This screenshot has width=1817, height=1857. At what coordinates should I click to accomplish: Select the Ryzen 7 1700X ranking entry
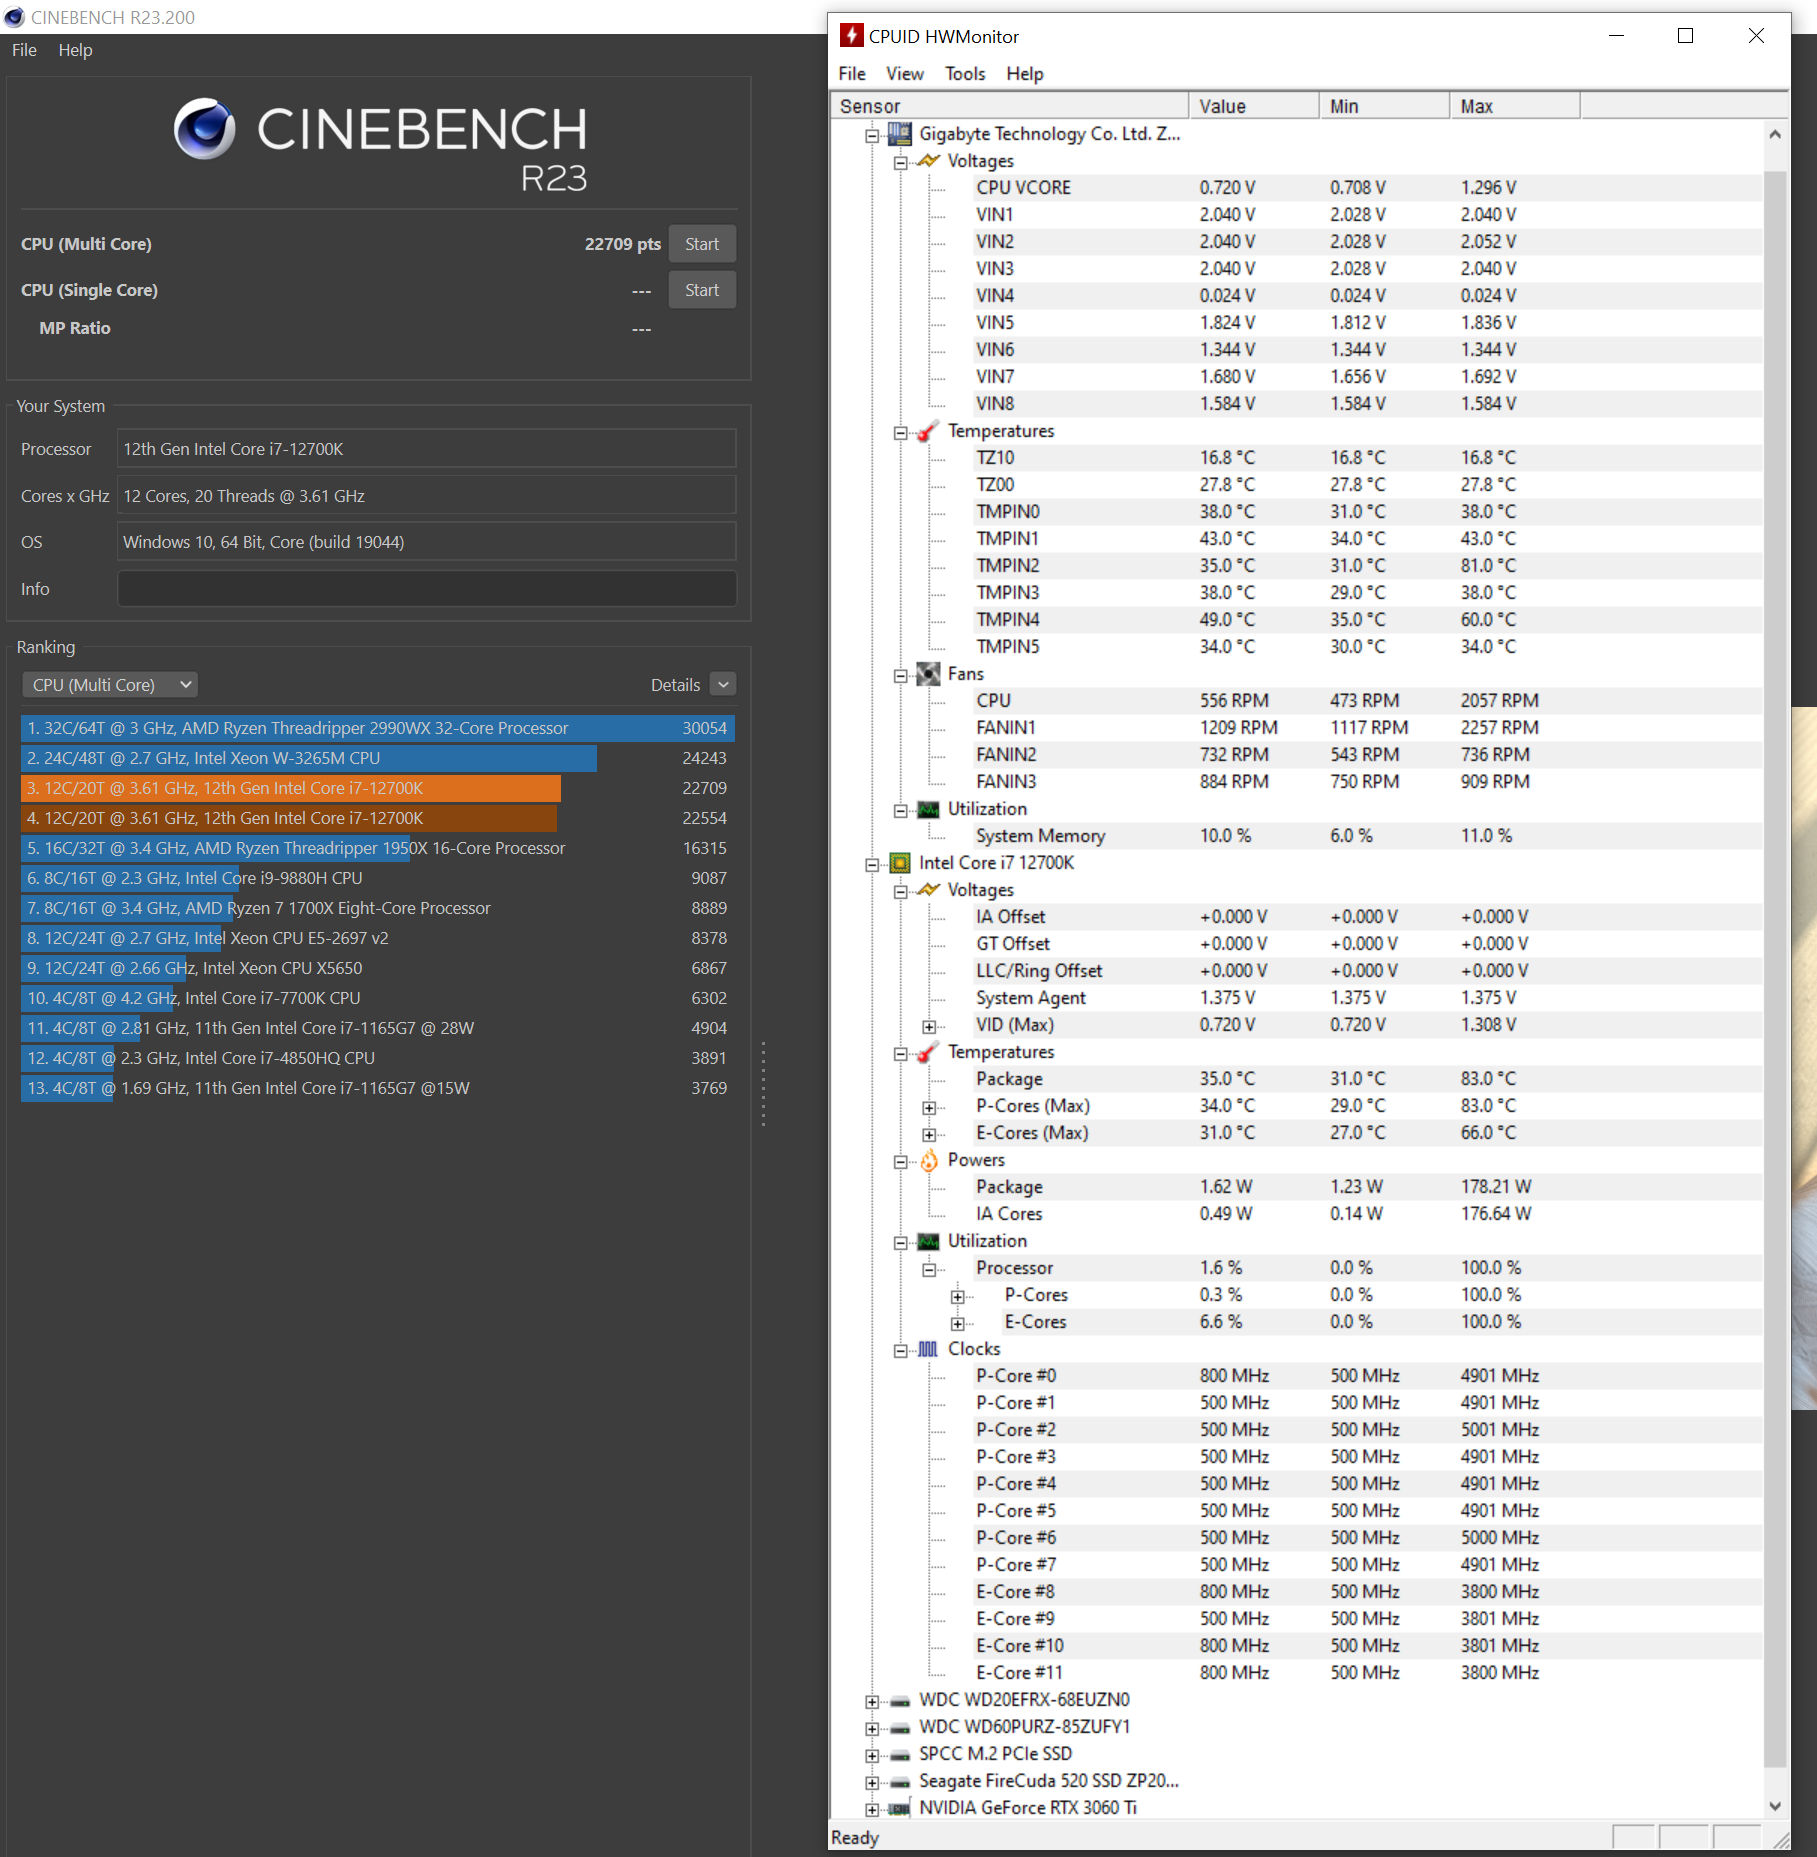click(378, 908)
